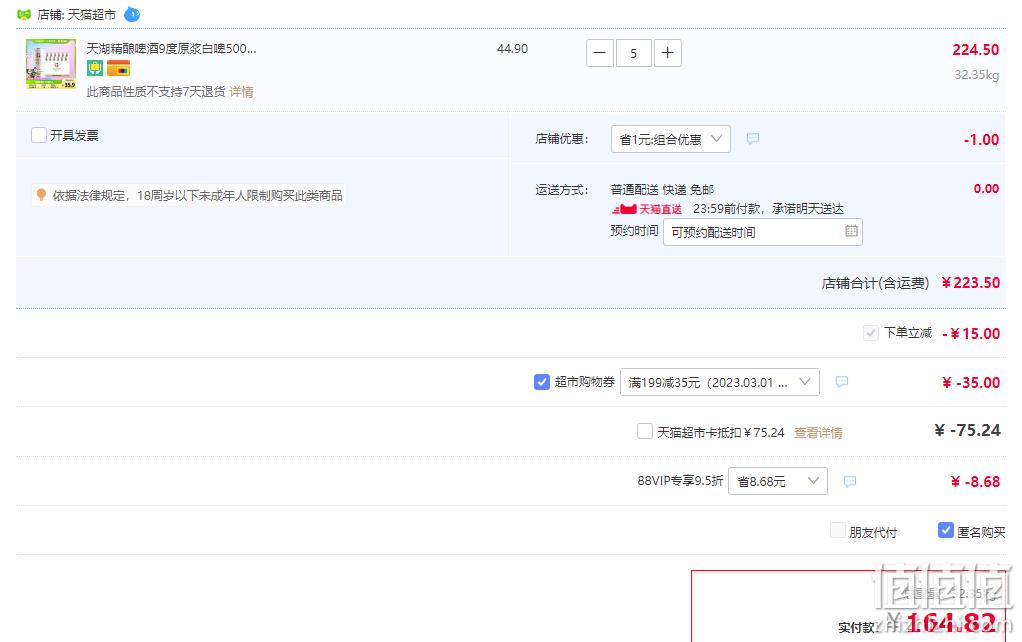Open the comment icon beside 88VIP dropdown
This screenshot has width=1022, height=642.
pyautogui.click(x=849, y=482)
